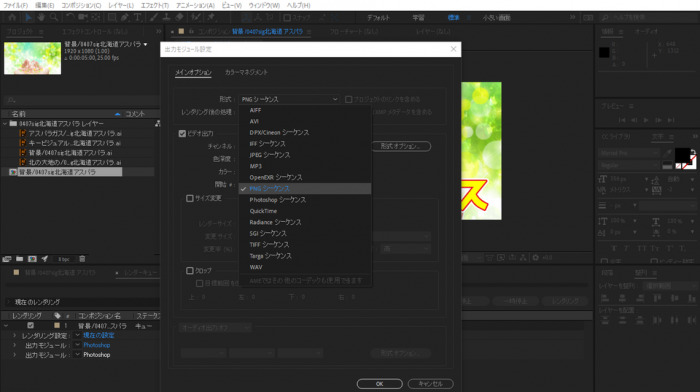
Task: Click the キャンセル button
Action: 430,384
